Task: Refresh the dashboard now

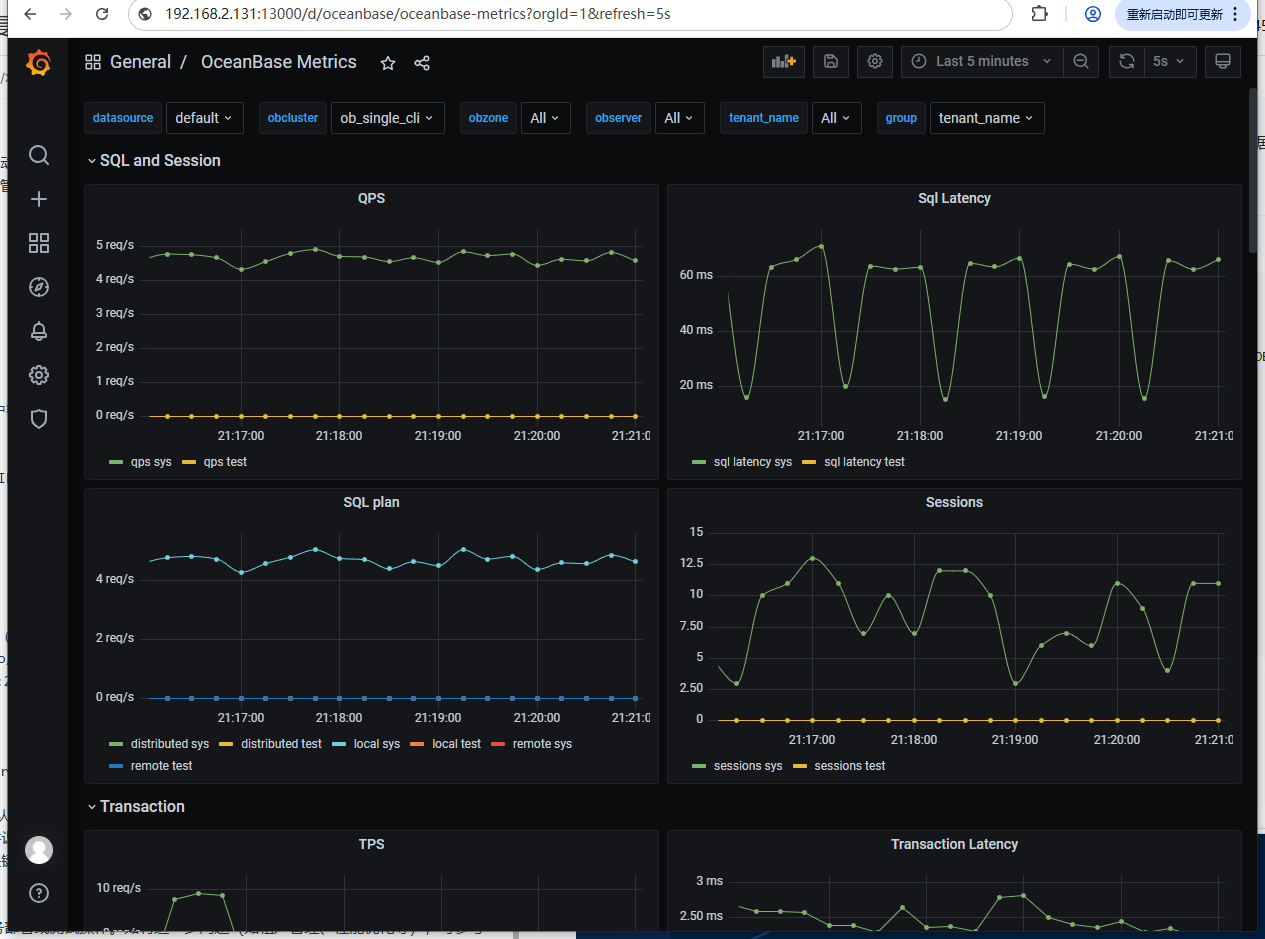Action: coord(1127,61)
